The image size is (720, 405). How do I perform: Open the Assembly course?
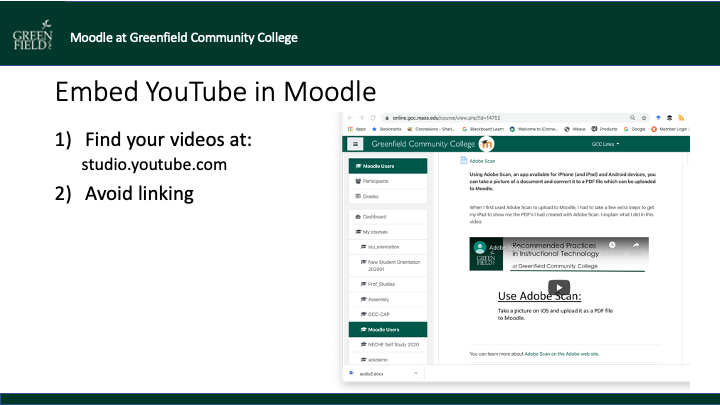click(388, 299)
